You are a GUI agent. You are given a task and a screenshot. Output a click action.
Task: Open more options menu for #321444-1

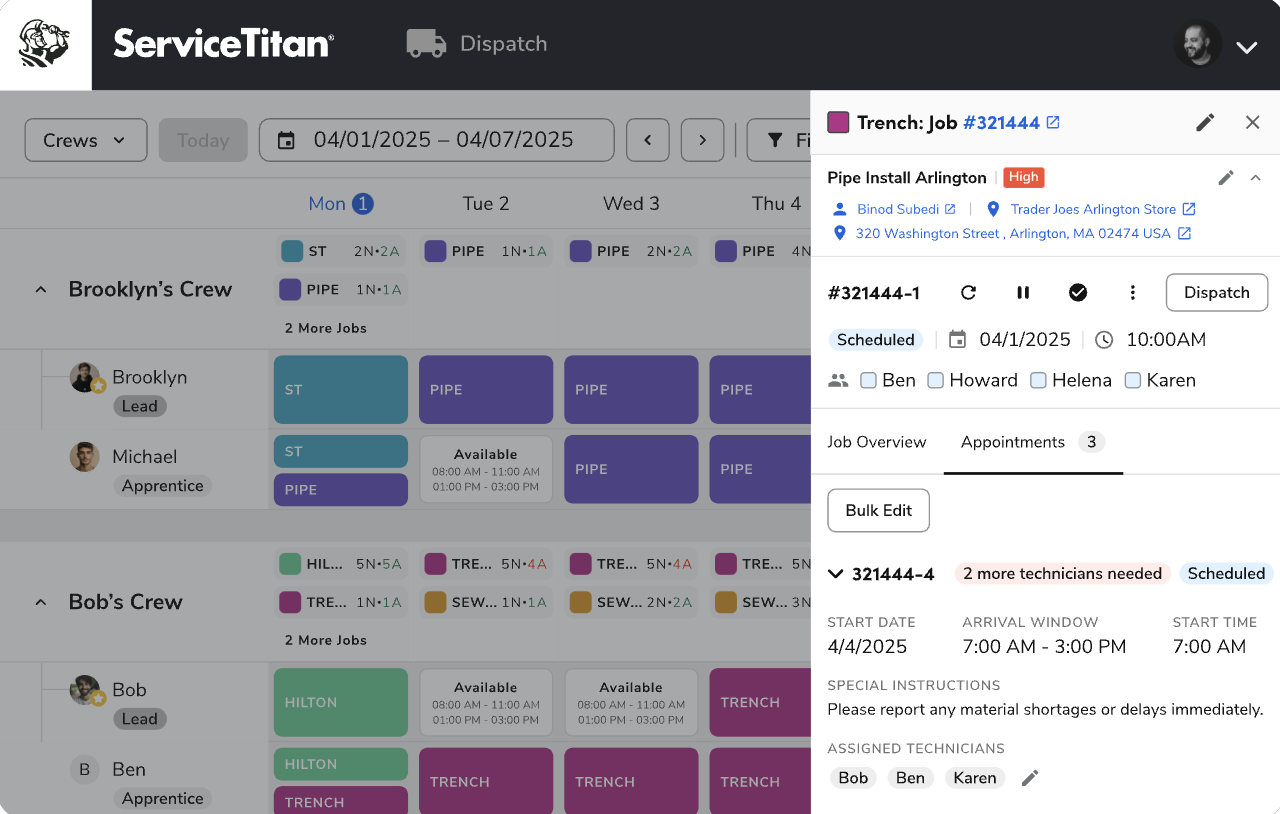pos(1133,293)
